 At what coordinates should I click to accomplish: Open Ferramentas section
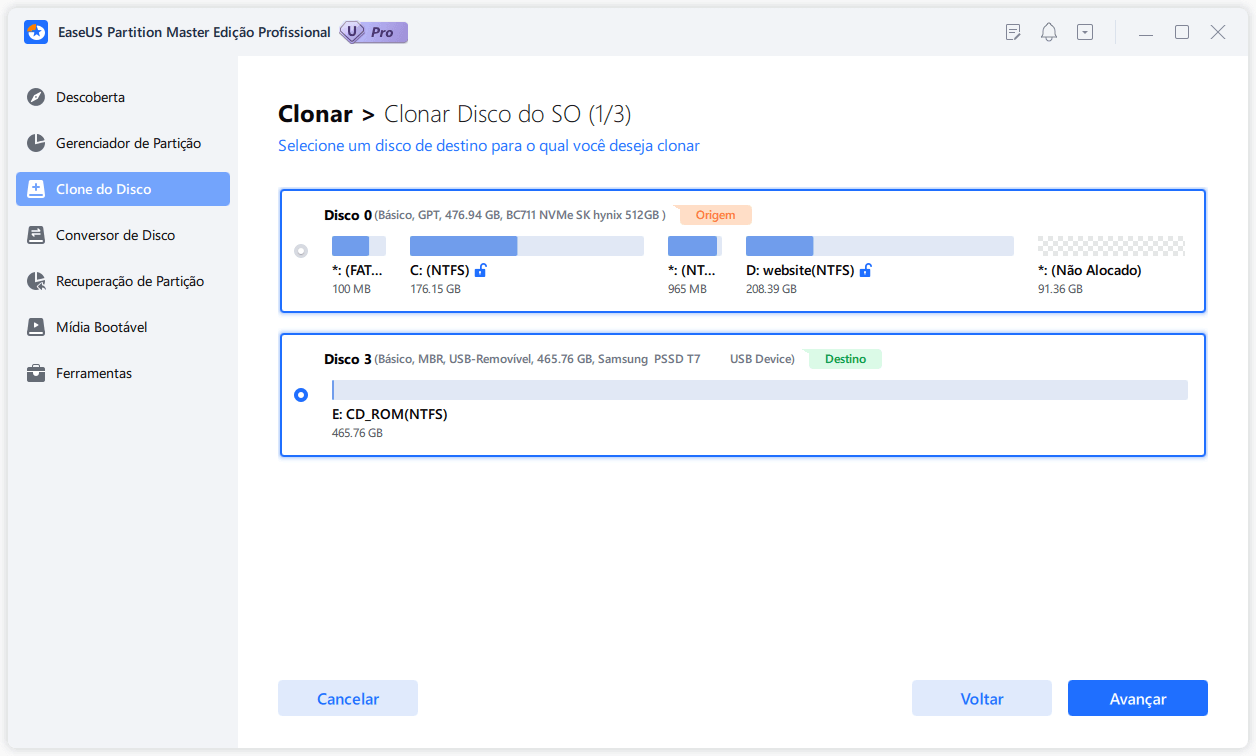(123, 373)
